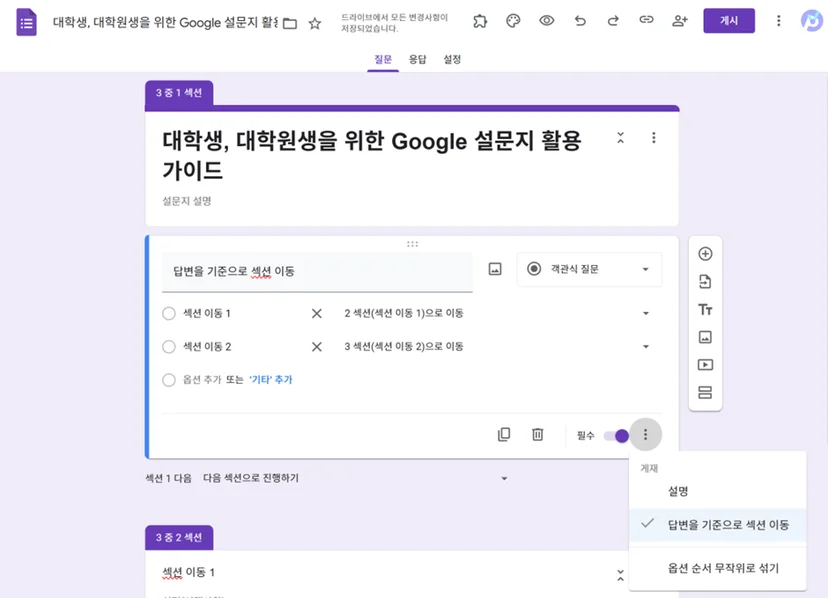The height and width of the screenshot is (598, 828).
Task: Click section 2 title 섹션 이동 1
Action: tap(188, 573)
